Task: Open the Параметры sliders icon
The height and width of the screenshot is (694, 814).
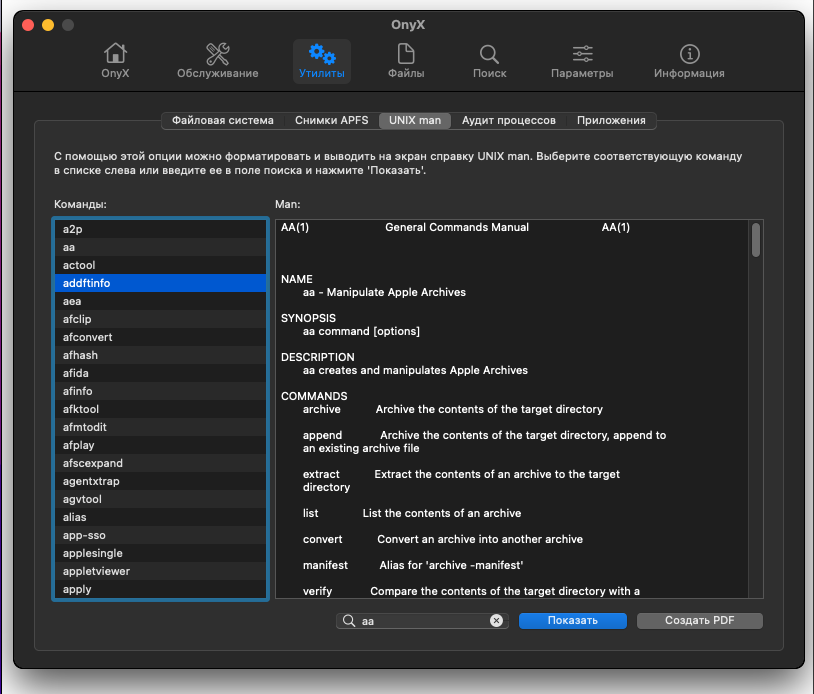Action: coord(582,61)
